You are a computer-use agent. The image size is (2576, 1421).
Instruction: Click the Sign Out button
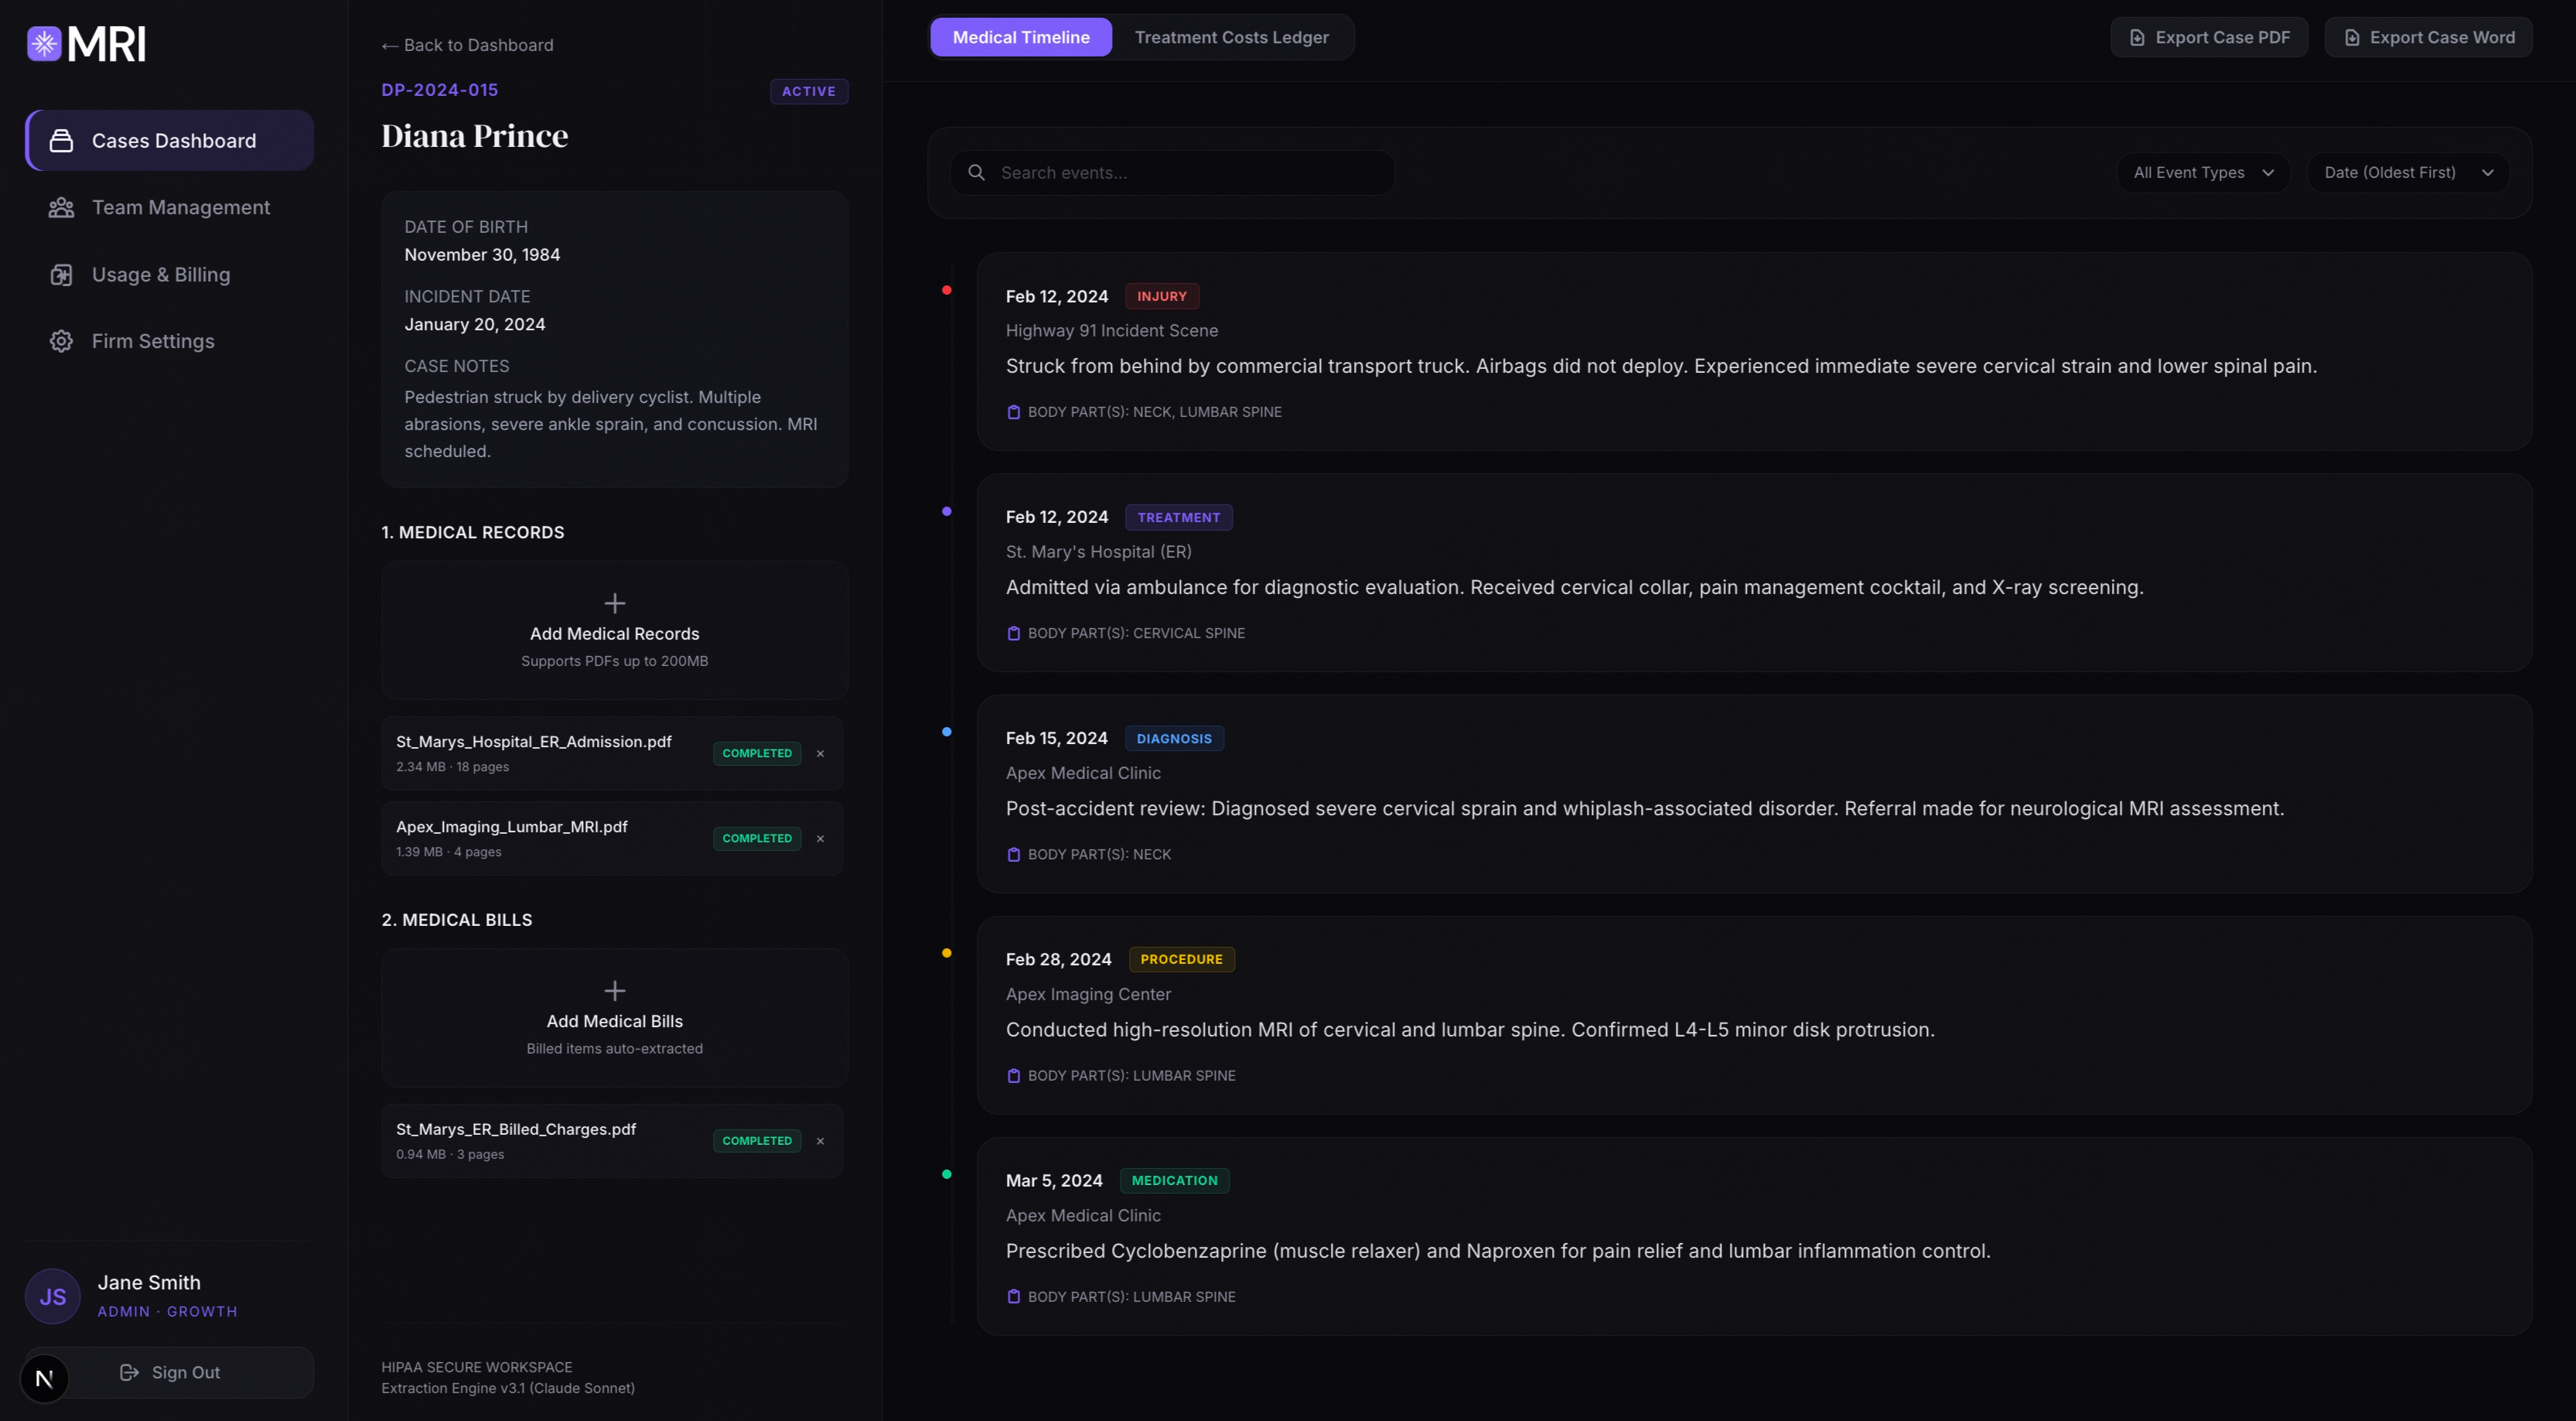click(169, 1372)
